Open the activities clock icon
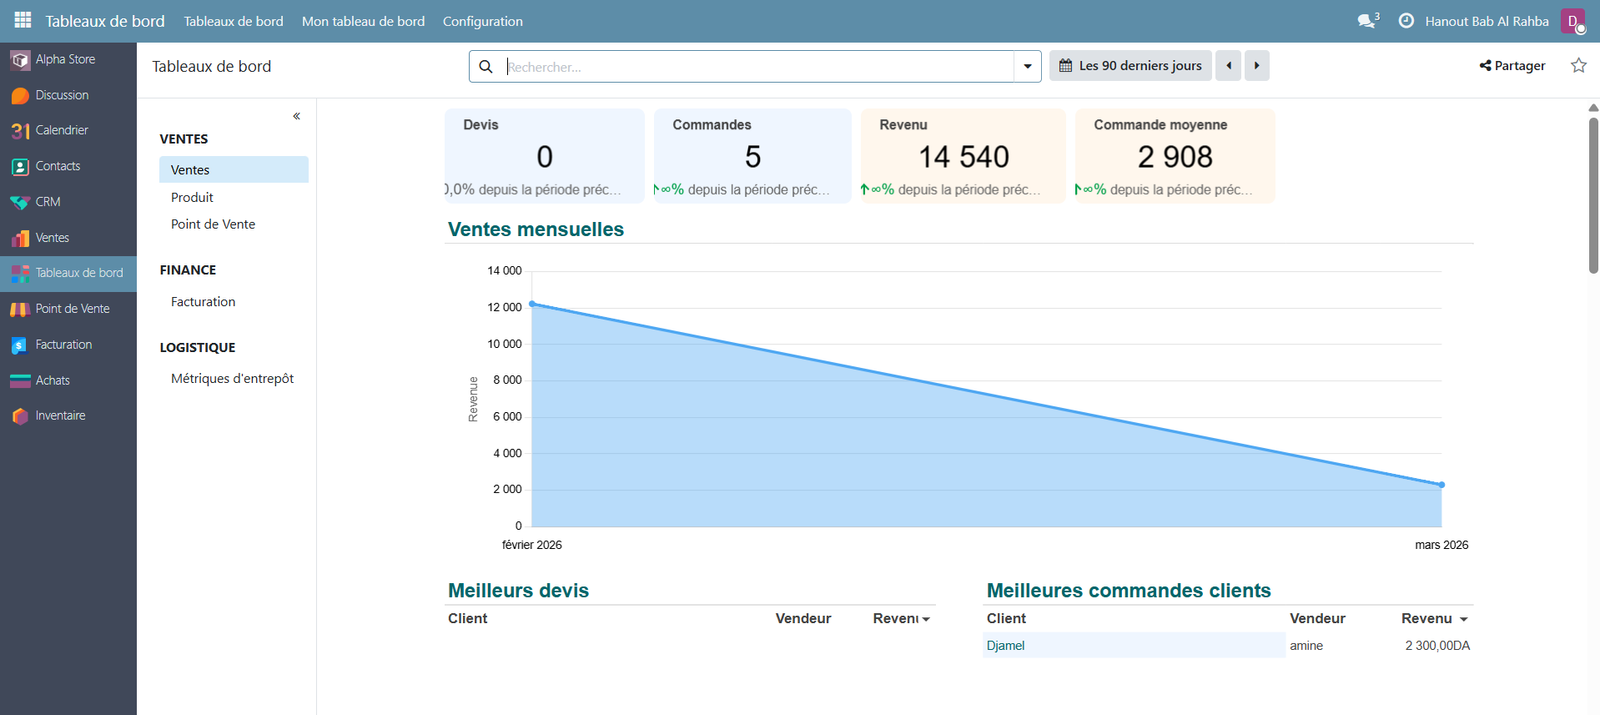The width and height of the screenshot is (1600, 715). 1406,21
